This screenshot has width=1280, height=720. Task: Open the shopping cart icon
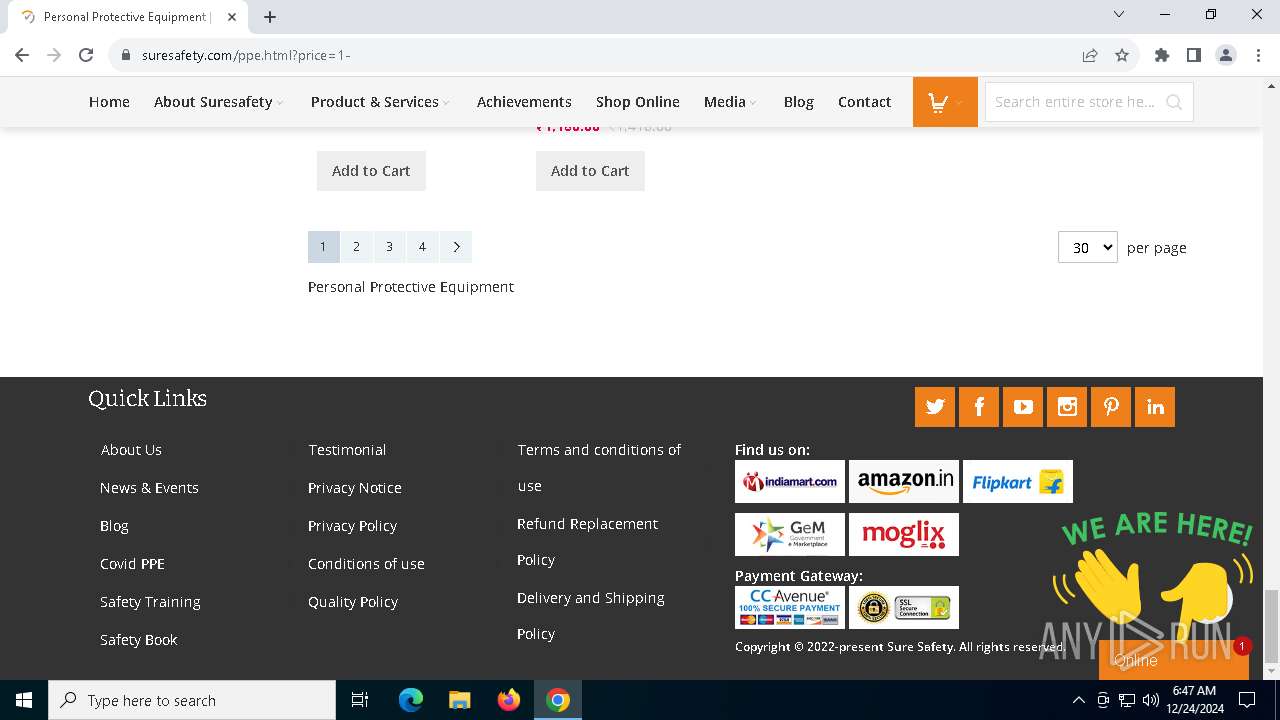click(x=945, y=102)
